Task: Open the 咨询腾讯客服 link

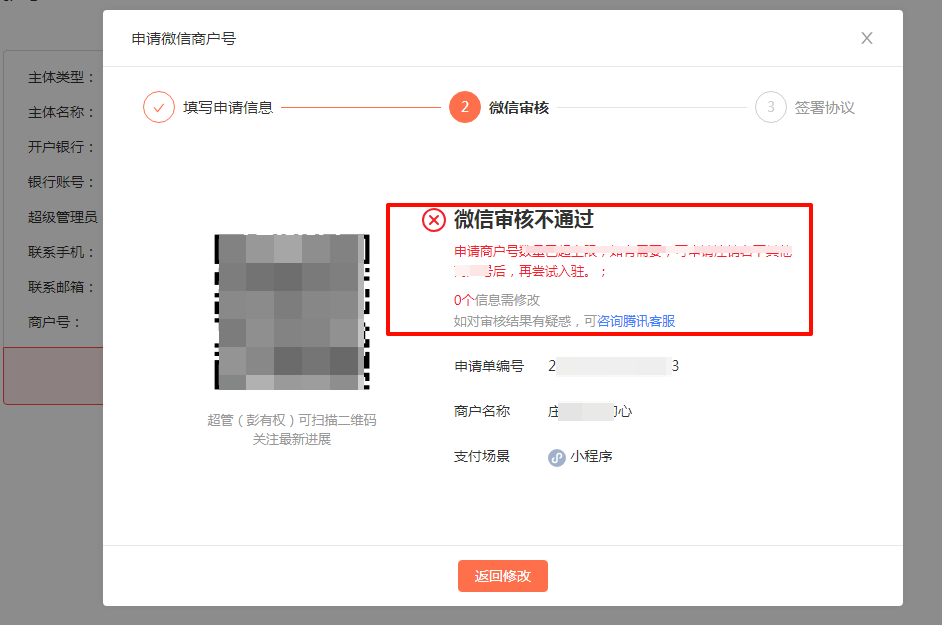Action: click(636, 321)
